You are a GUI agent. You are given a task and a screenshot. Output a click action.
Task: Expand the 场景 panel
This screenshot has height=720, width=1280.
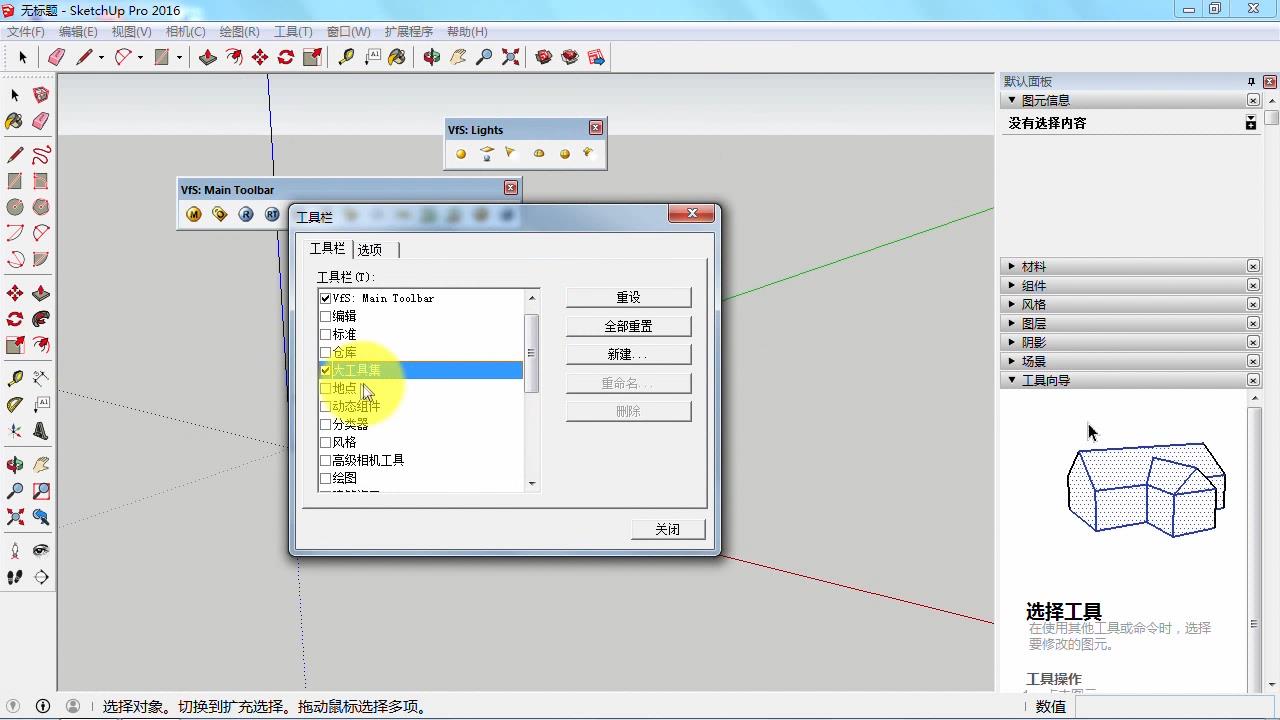[x=1012, y=361]
